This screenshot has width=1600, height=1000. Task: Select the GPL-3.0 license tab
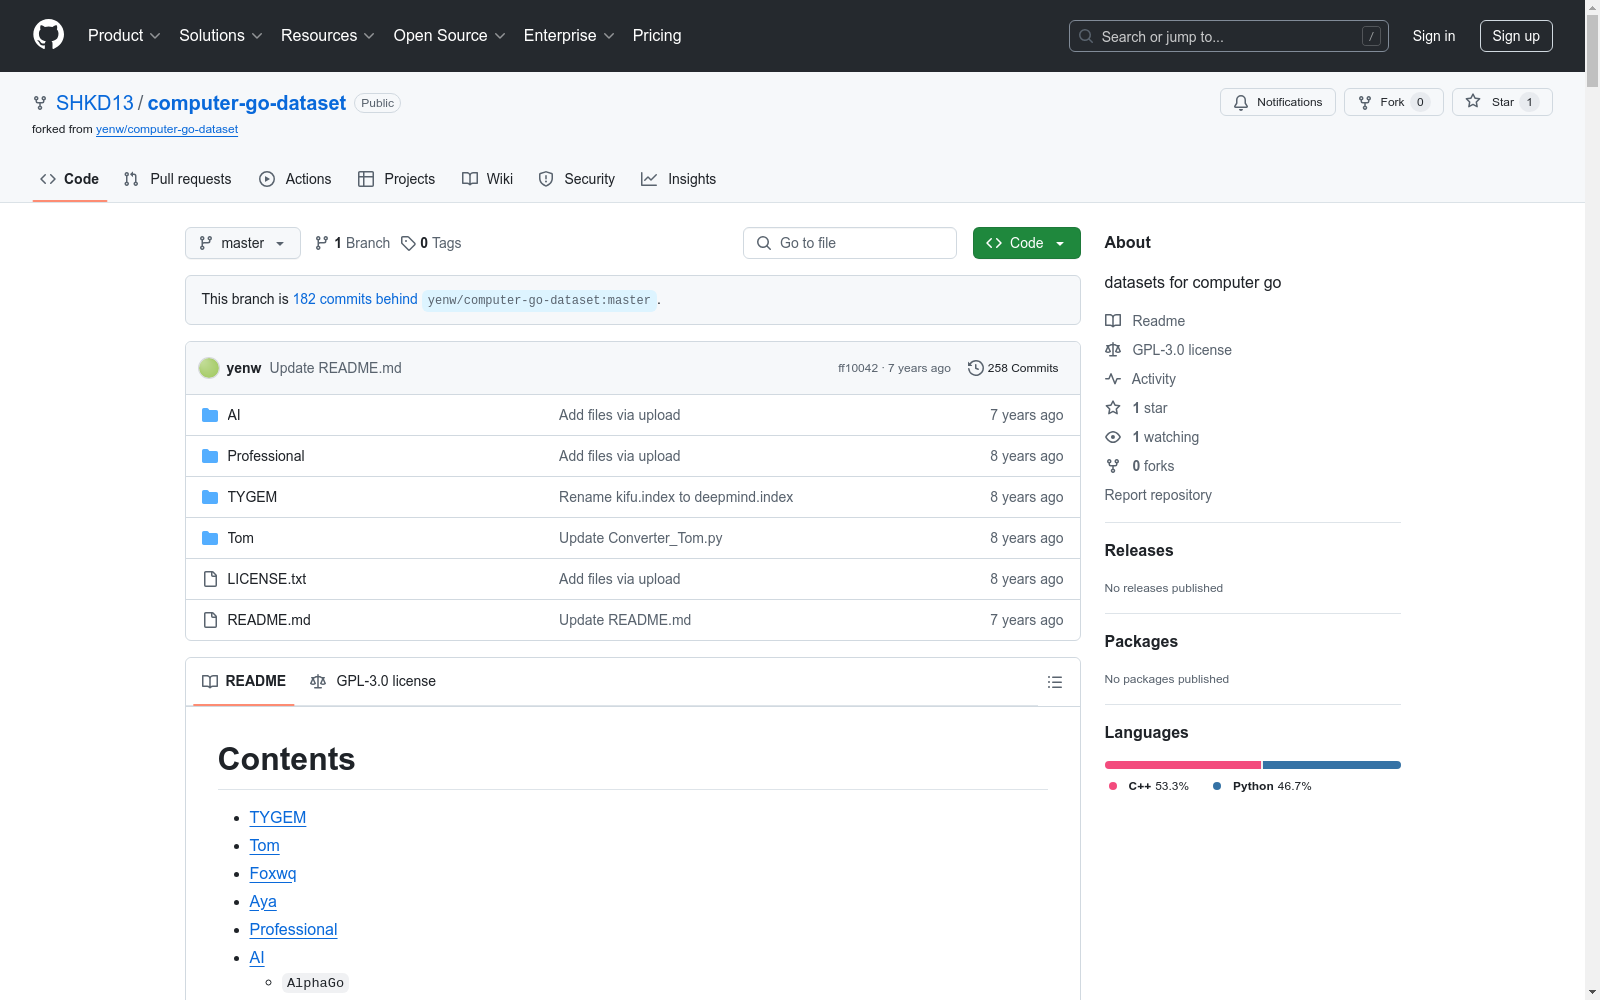coord(373,681)
